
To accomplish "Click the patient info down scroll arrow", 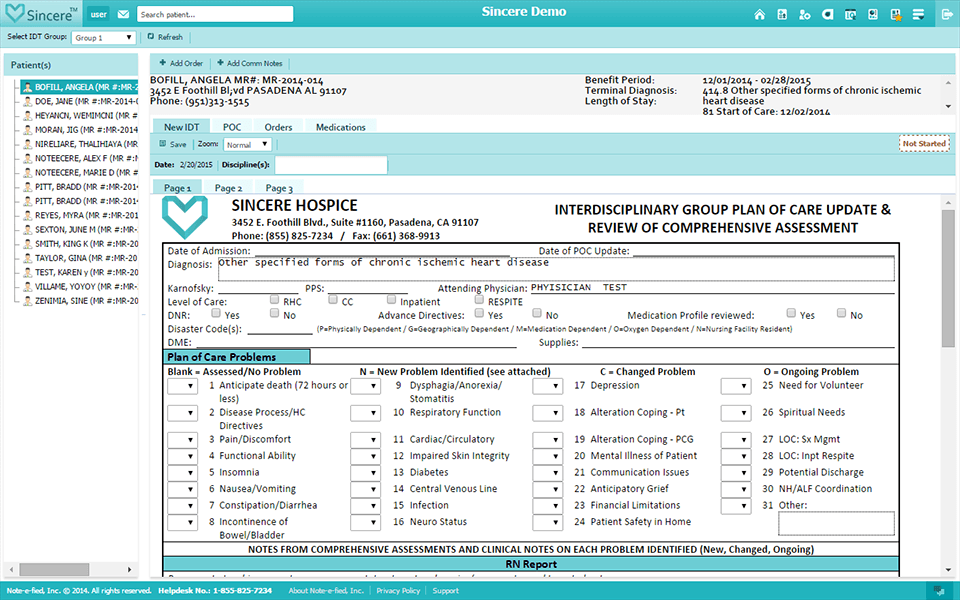I will point(948,107).
